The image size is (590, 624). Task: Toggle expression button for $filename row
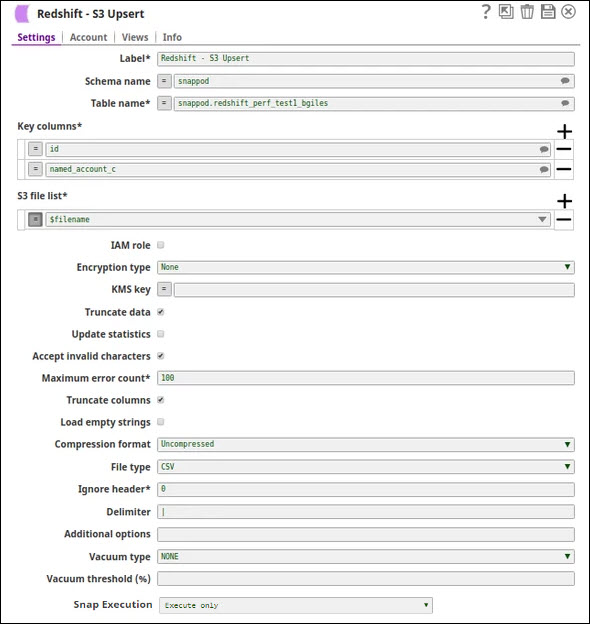pyautogui.click(x=35, y=219)
